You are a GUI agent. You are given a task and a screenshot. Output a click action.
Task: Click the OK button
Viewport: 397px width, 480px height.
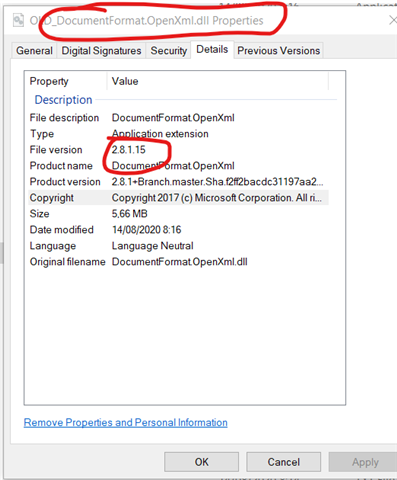click(x=201, y=462)
